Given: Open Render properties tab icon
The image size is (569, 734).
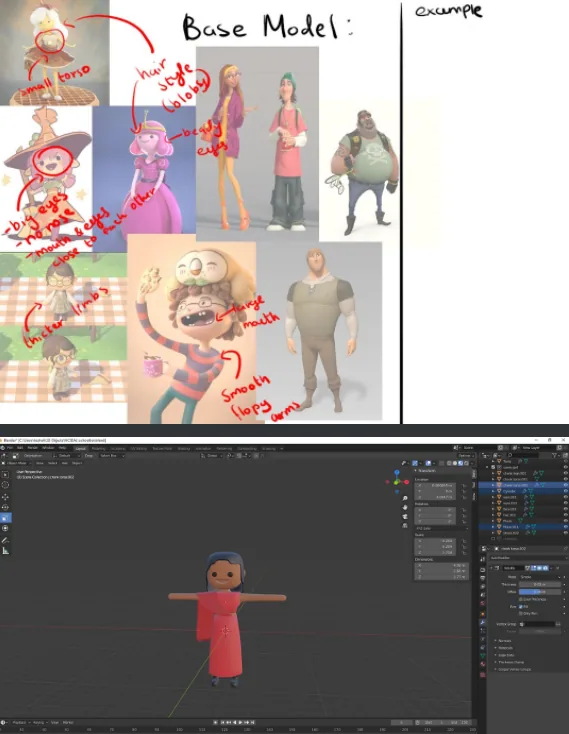Looking at the screenshot, I should (482, 570).
